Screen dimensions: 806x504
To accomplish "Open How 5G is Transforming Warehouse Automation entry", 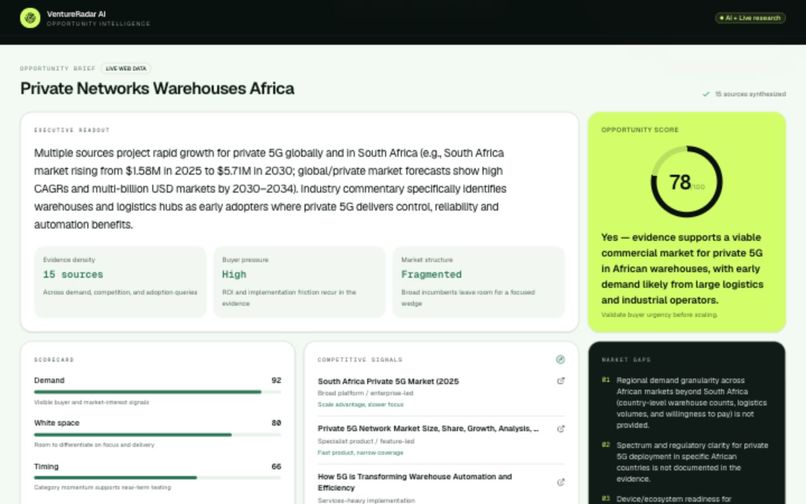I will pos(415,482).
